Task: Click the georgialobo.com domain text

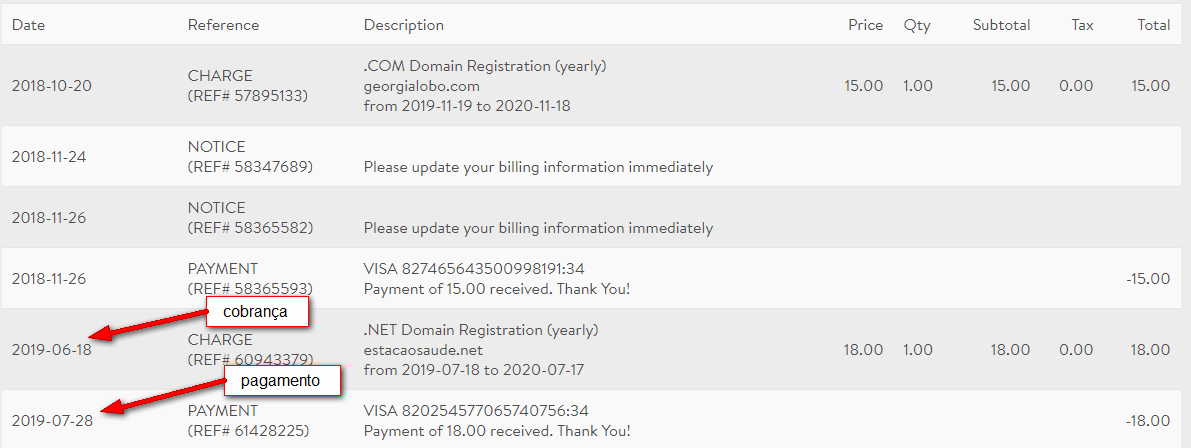Action: click(x=431, y=86)
